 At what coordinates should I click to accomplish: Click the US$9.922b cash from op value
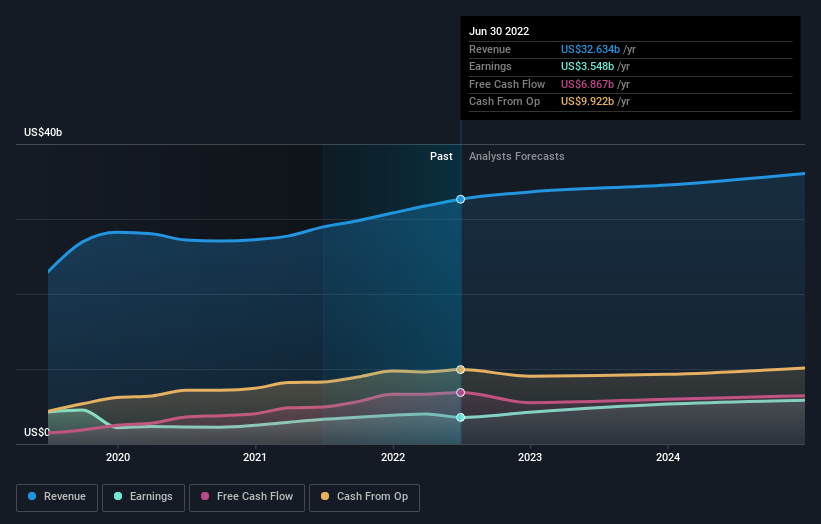(587, 102)
